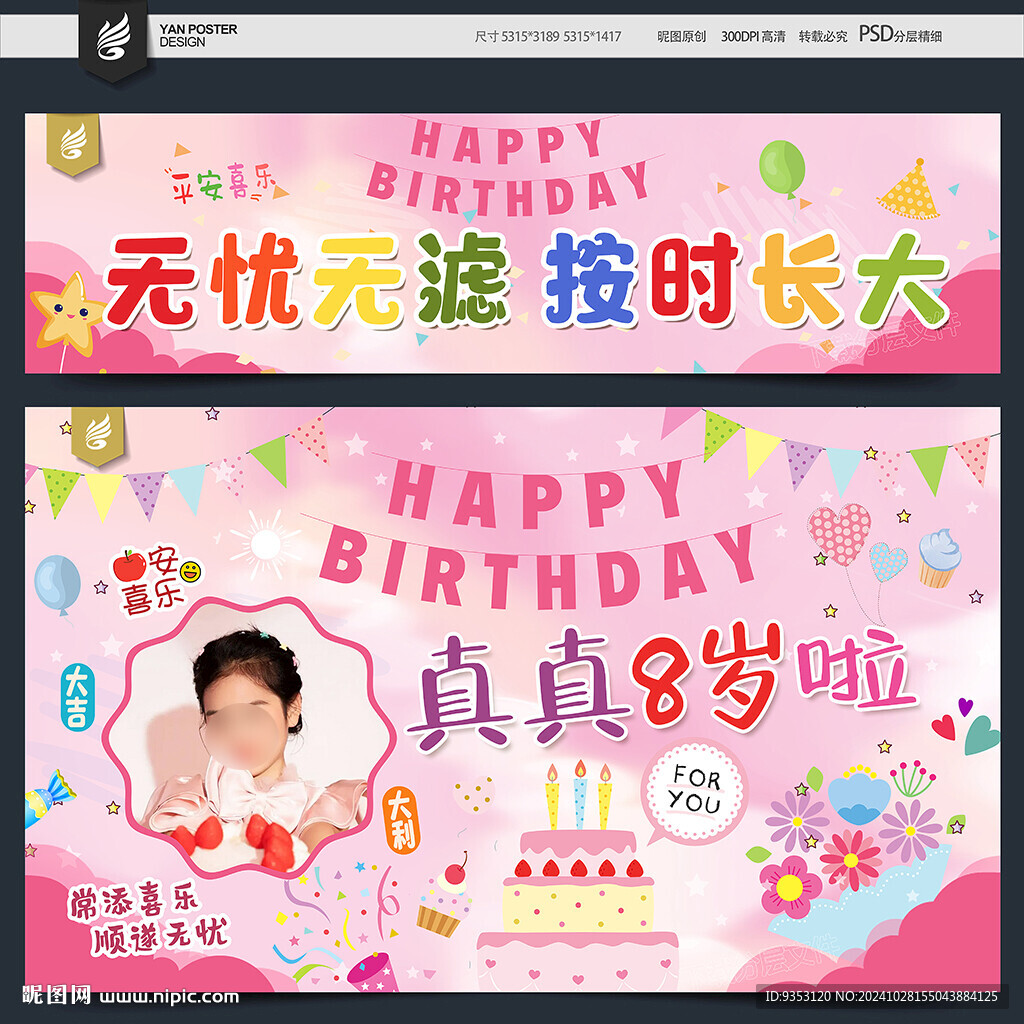Click the blue frosted cupcake
This screenshot has height=1024, width=1024.
939,558
